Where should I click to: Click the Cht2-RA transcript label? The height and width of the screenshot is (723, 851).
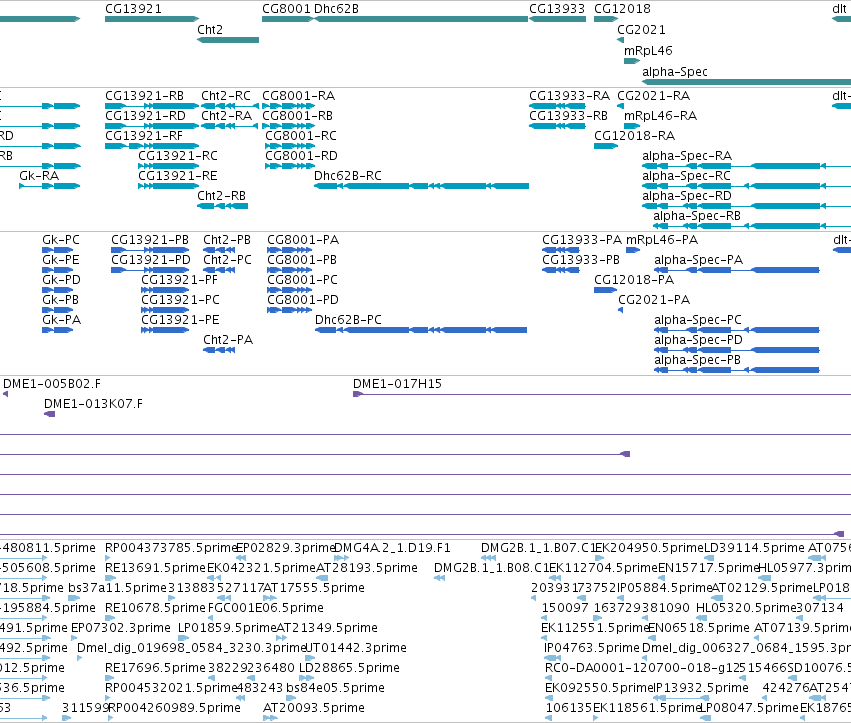[x=226, y=116]
